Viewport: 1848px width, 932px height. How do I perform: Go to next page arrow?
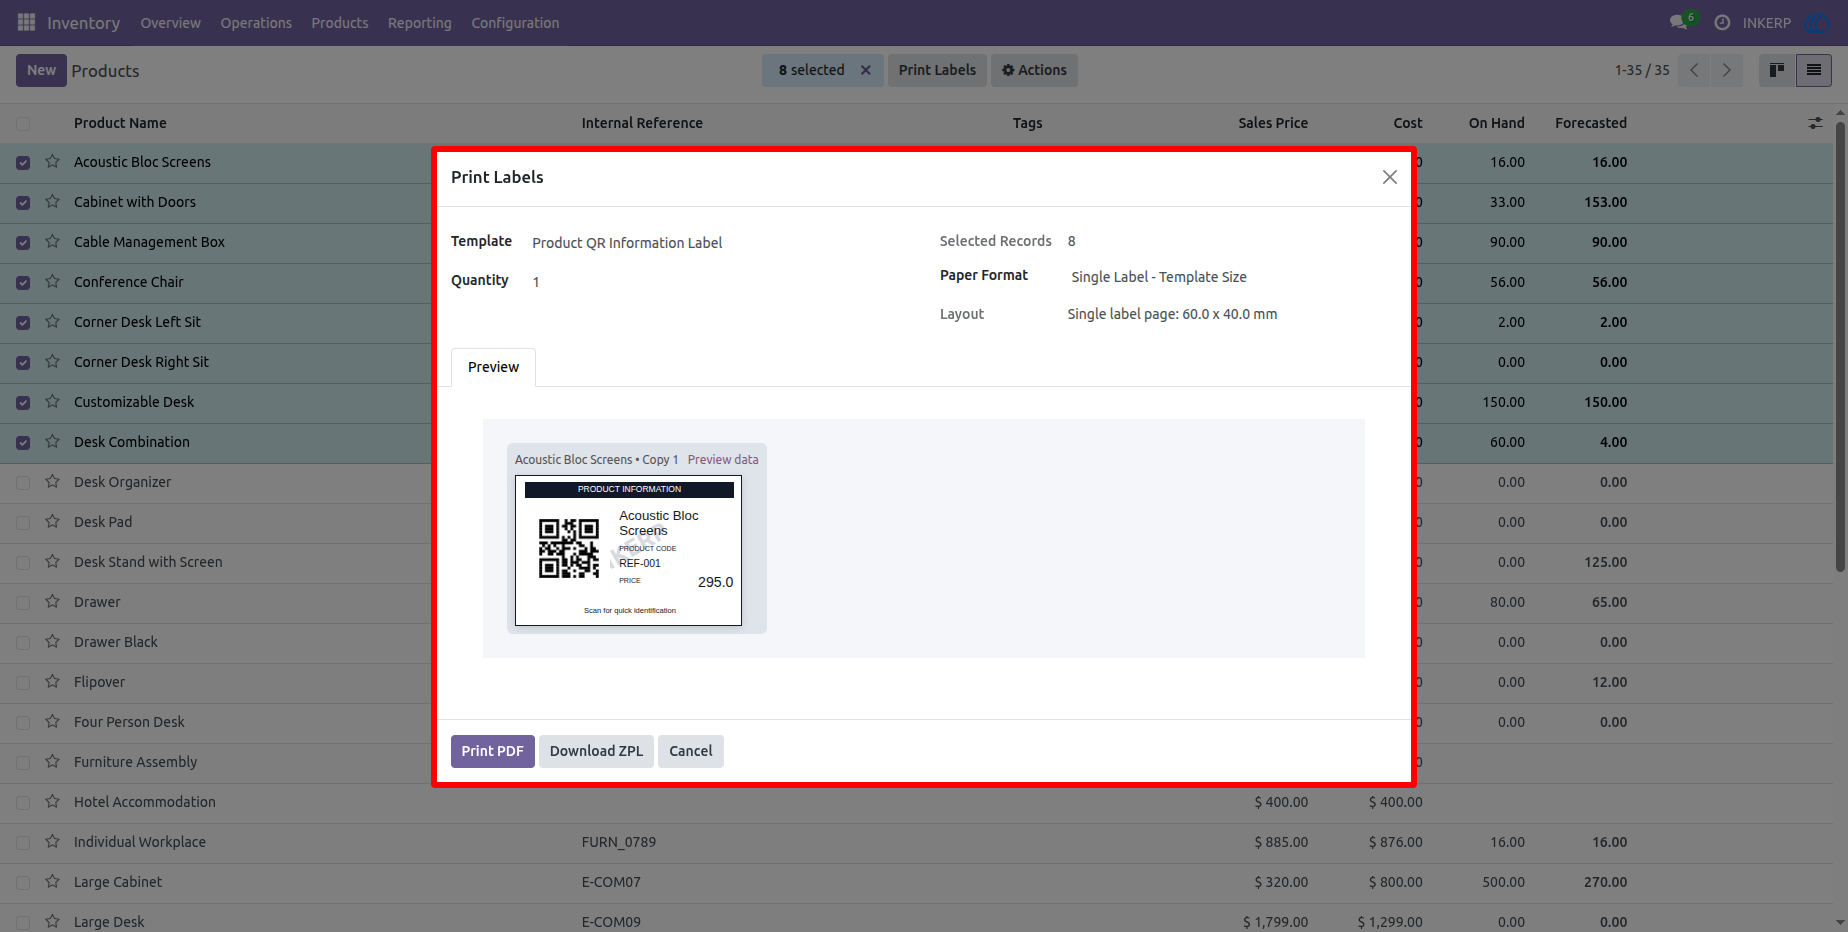coord(1726,70)
